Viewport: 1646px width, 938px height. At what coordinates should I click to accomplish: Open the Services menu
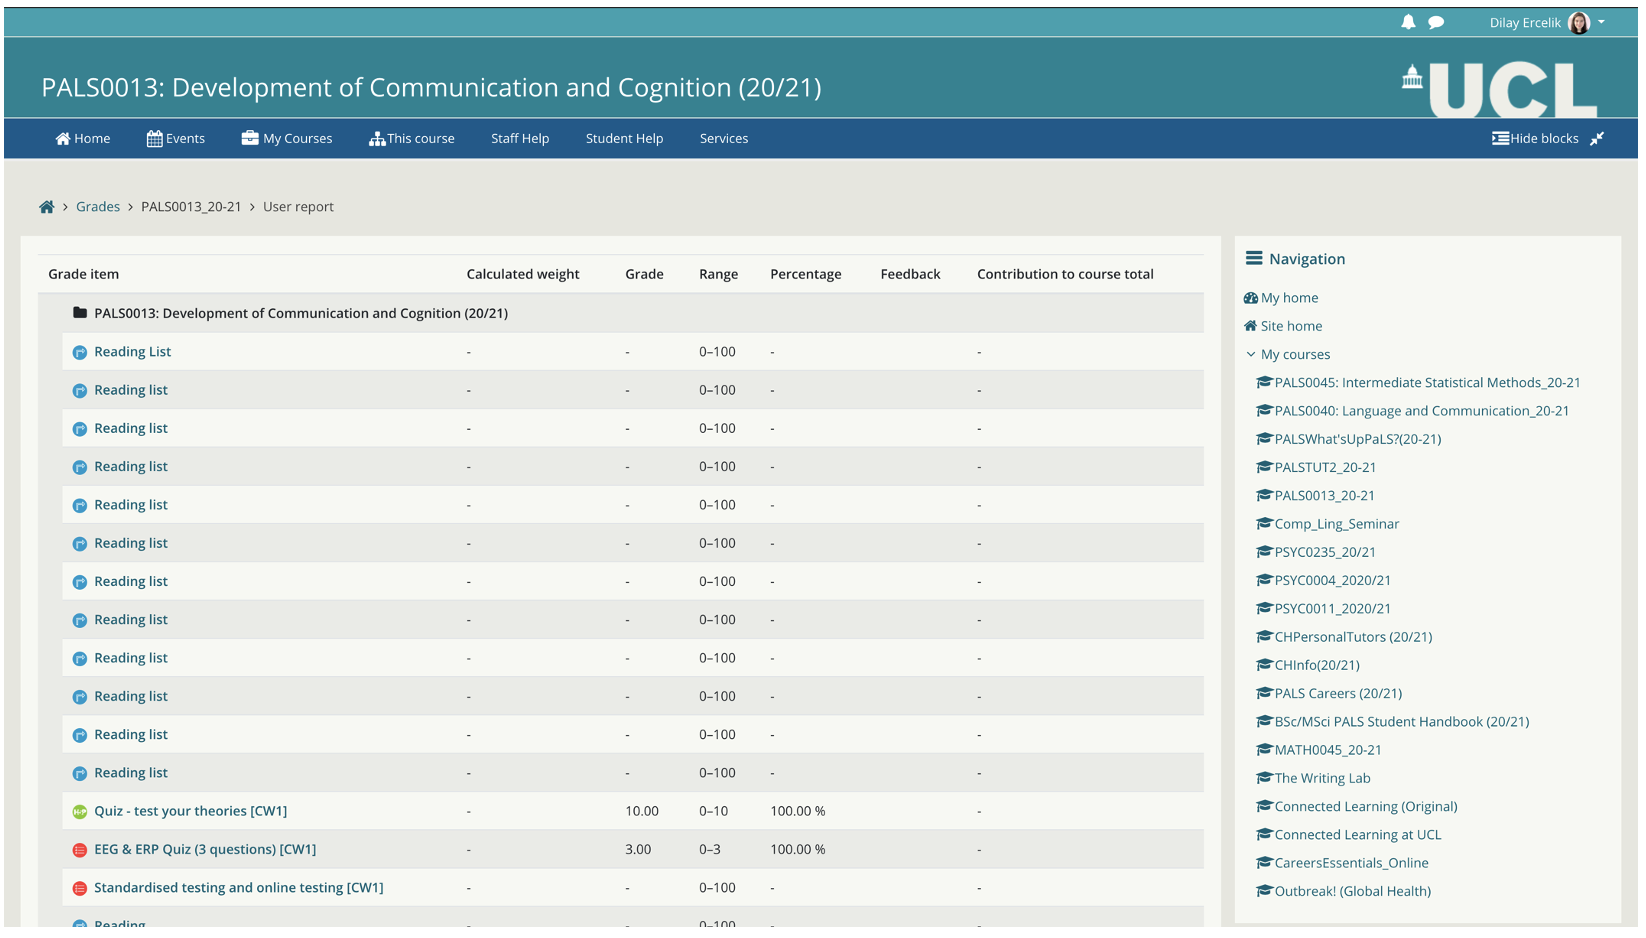(x=724, y=139)
